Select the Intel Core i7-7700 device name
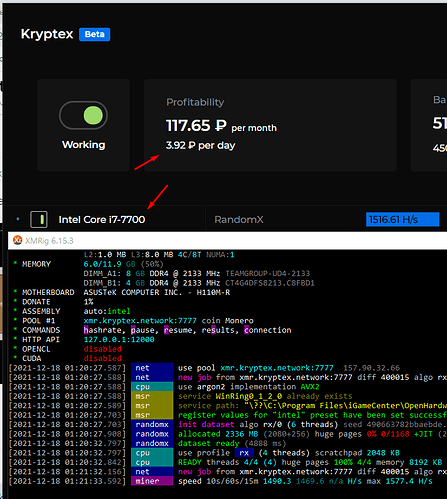Image resolution: width=447 pixels, height=499 pixels. pos(102,219)
